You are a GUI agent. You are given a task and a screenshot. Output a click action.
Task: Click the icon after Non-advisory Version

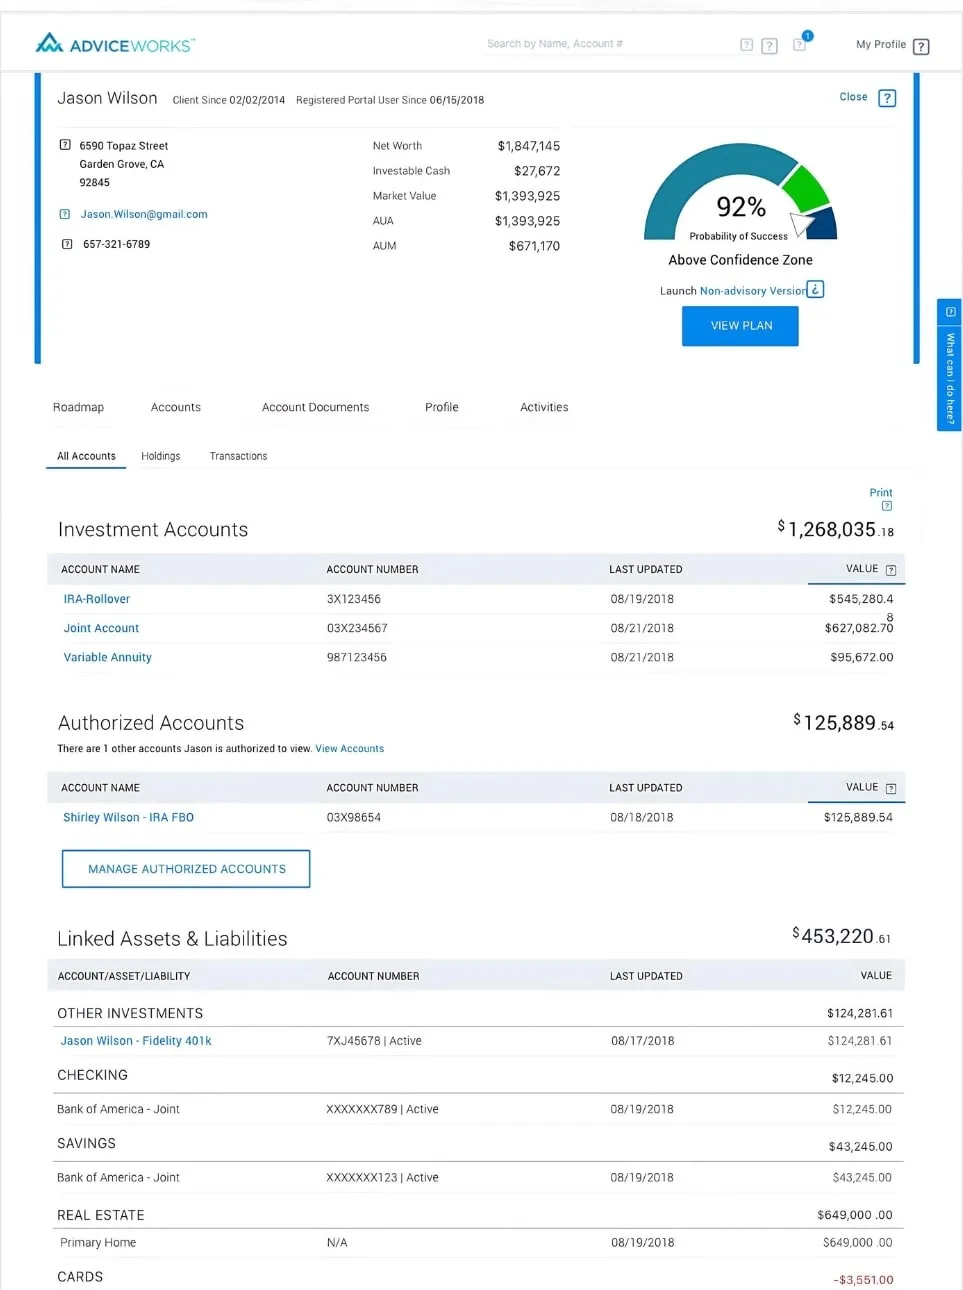point(815,289)
